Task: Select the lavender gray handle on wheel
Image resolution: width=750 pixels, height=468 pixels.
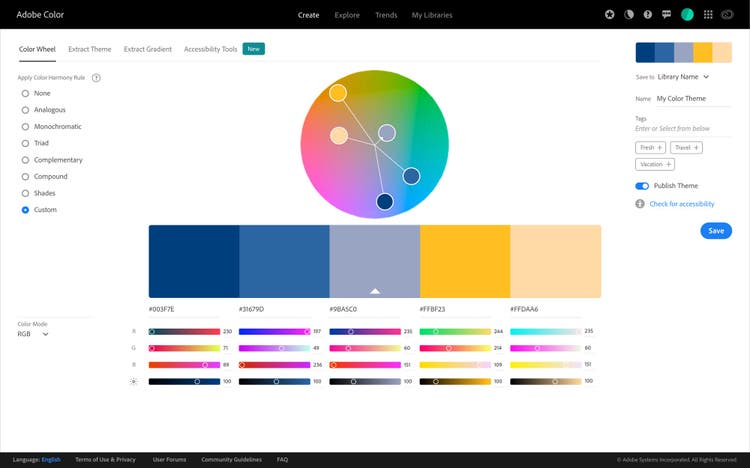Action: pyautogui.click(x=386, y=133)
